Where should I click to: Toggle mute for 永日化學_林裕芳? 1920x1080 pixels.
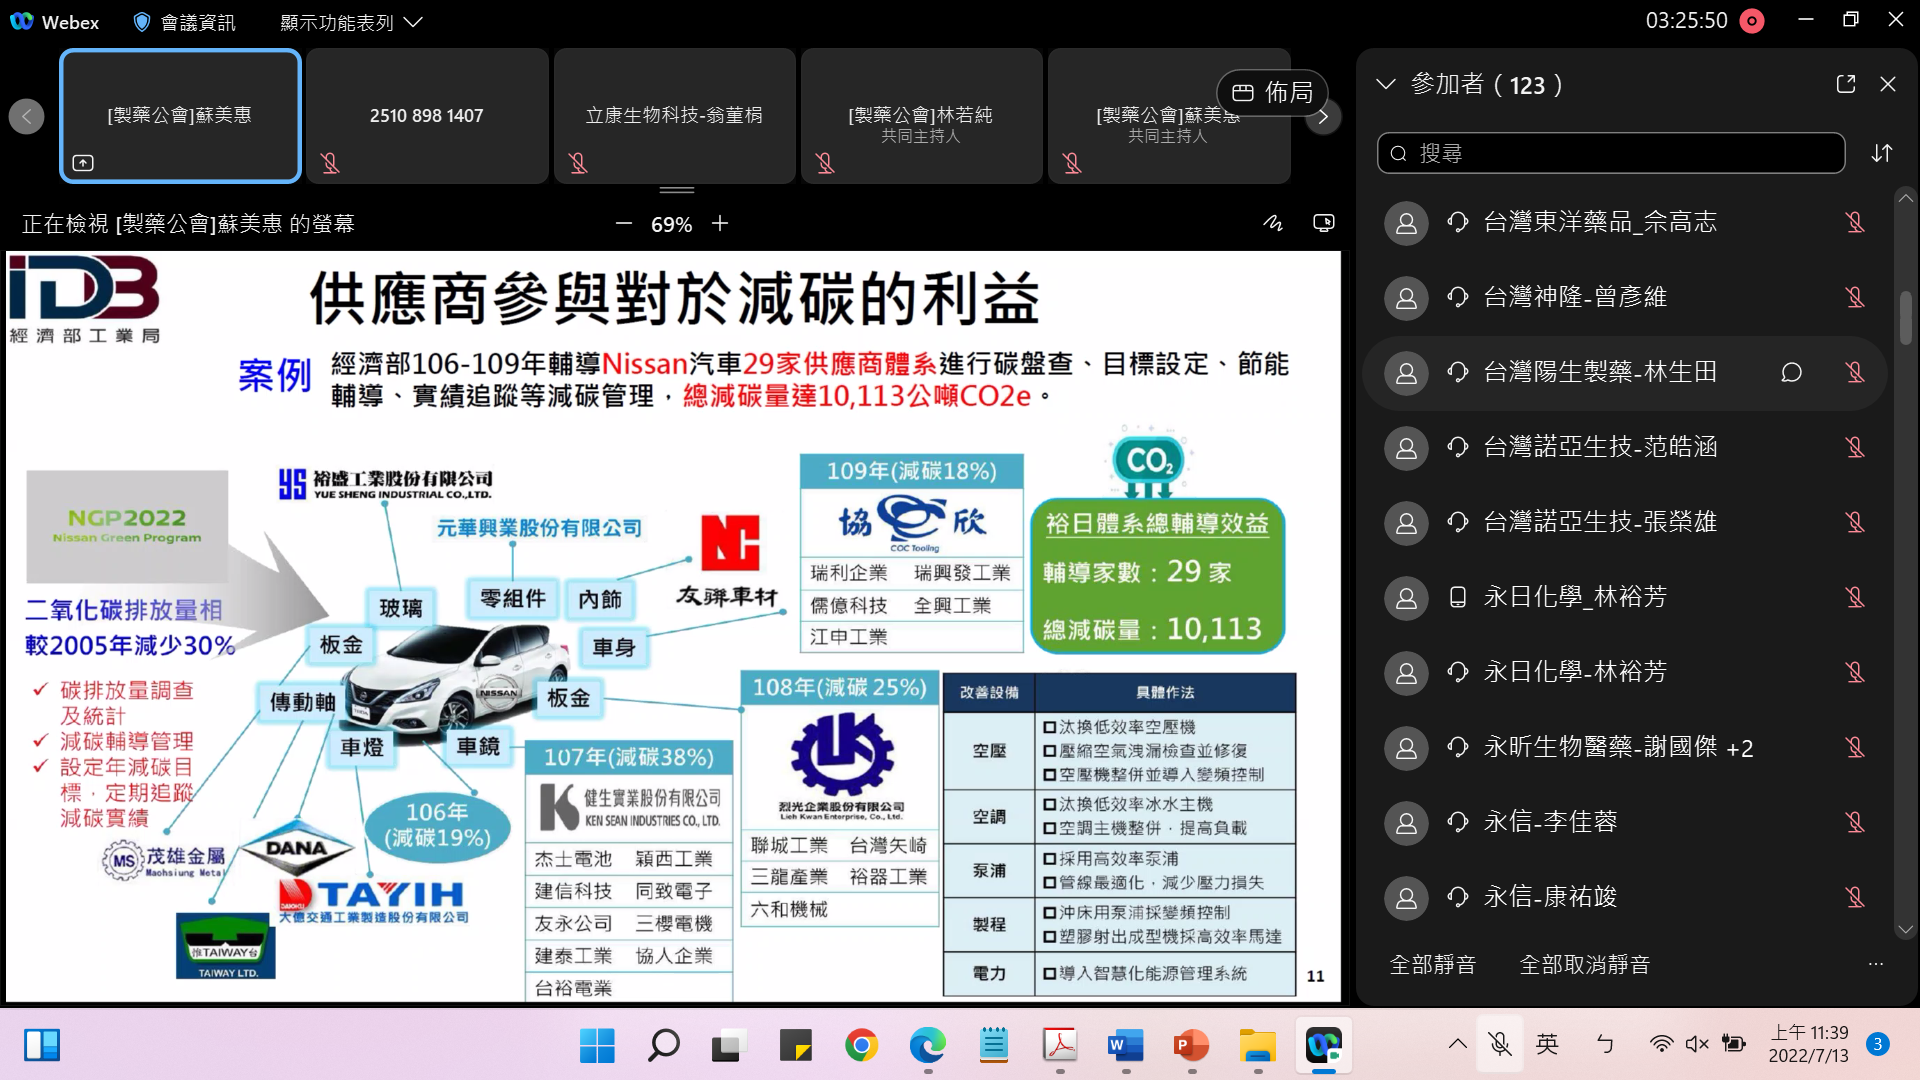click(x=1855, y=597)
